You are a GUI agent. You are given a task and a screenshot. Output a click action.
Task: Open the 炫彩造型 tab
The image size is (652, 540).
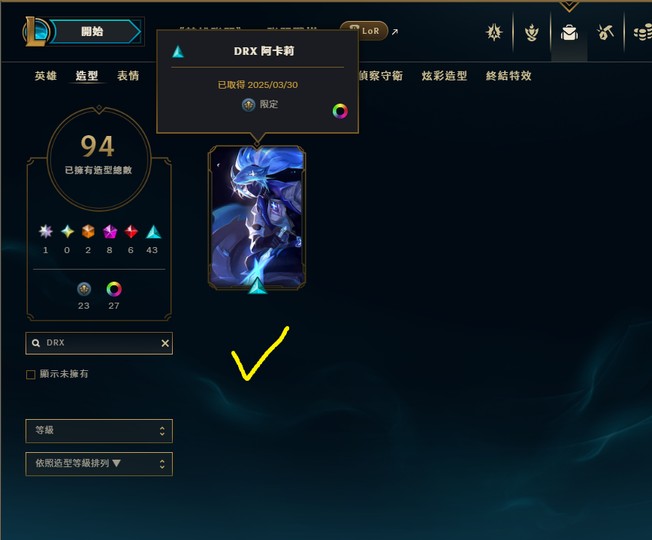point(445,76)
